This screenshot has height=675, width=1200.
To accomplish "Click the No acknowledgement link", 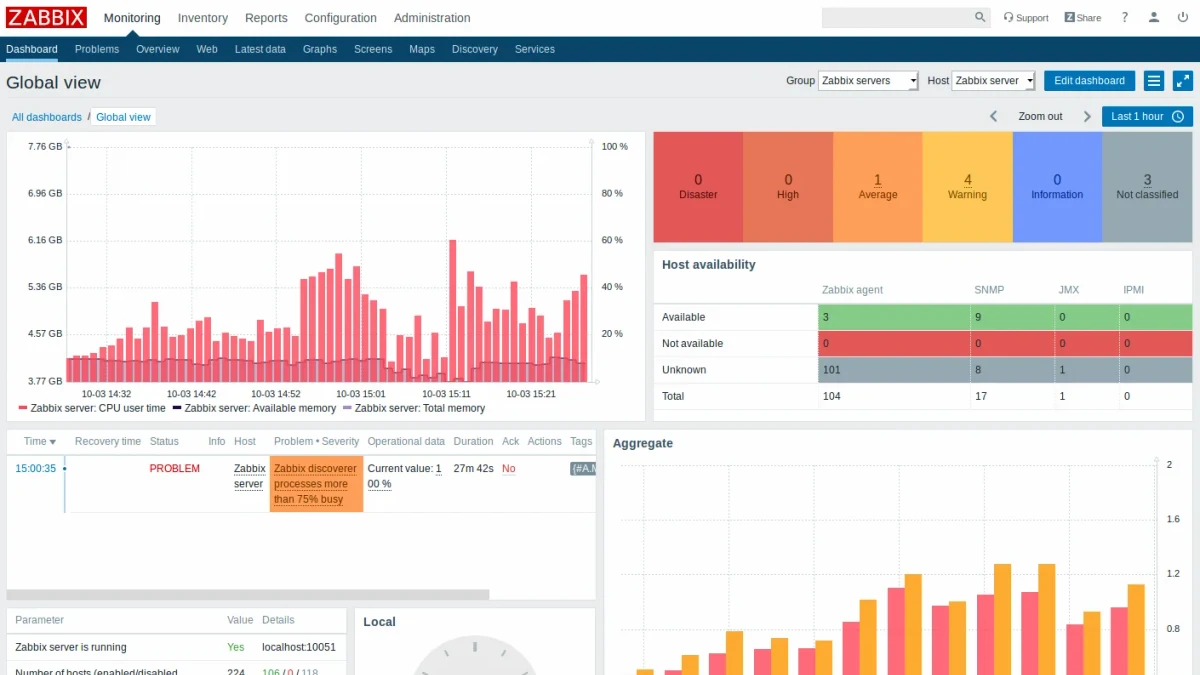I will pos(509,468).
